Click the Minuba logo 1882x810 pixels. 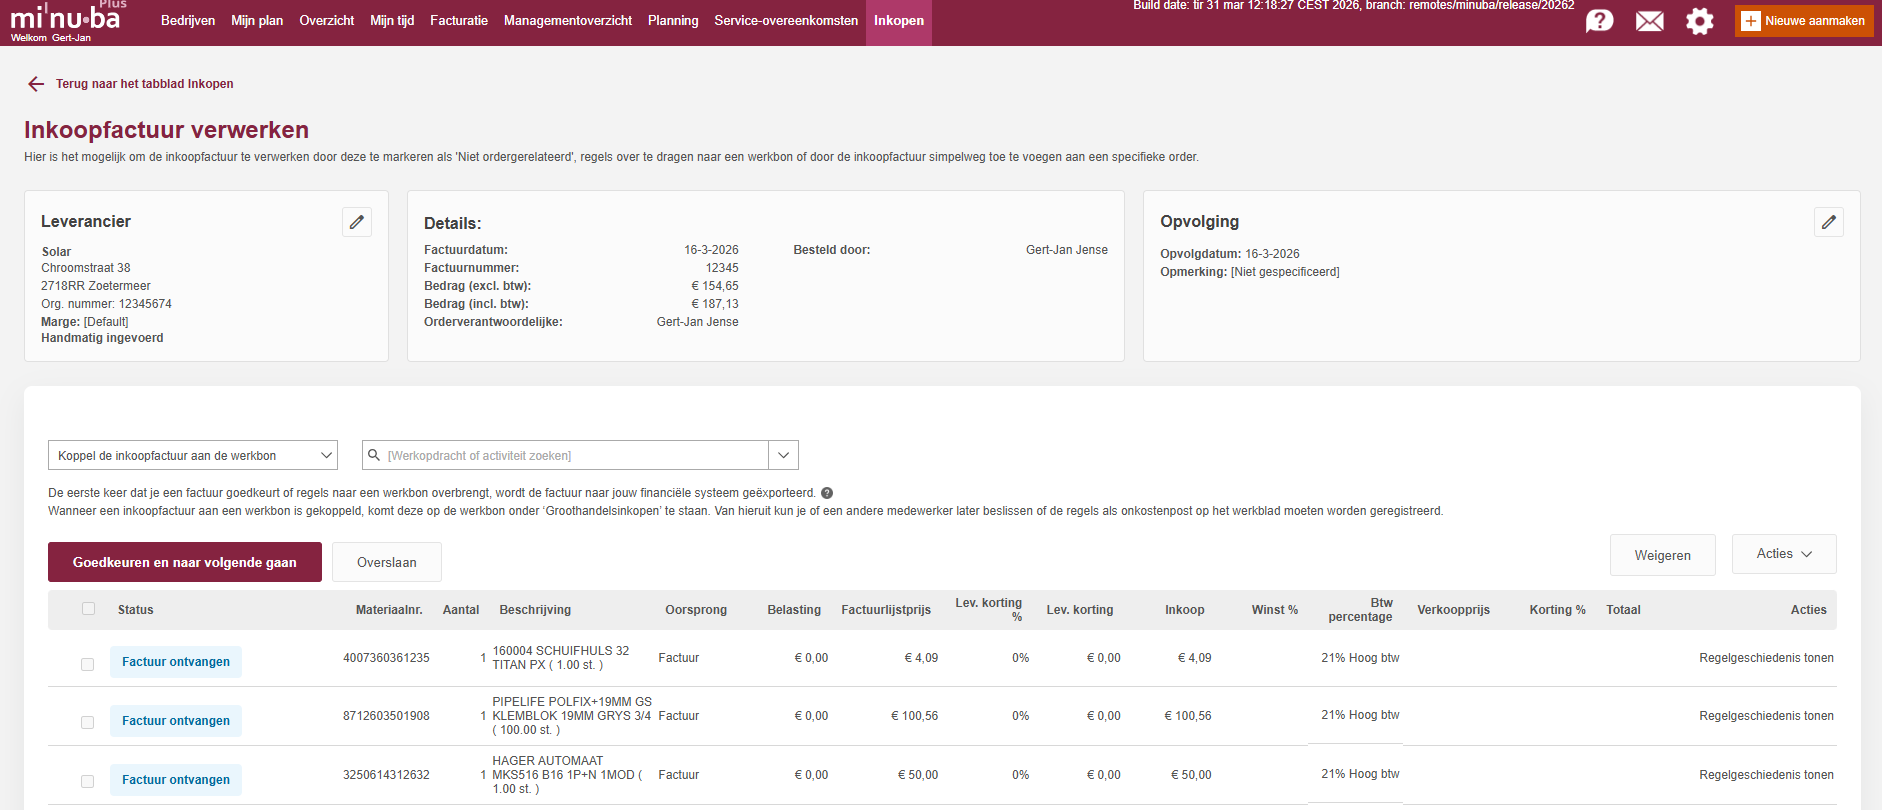pyautogui.click(x=65, y=20)
